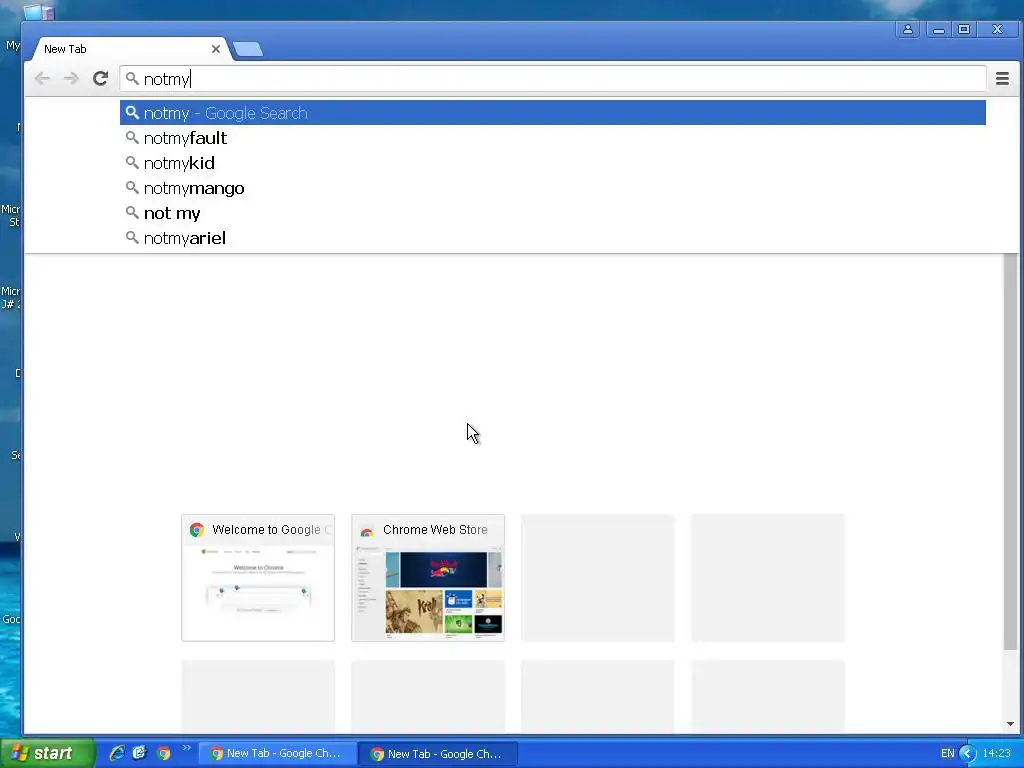This screenshot has height=768, width=1024.
Task: Select the notmykid suggestion
Action: (x=552, y=163)
